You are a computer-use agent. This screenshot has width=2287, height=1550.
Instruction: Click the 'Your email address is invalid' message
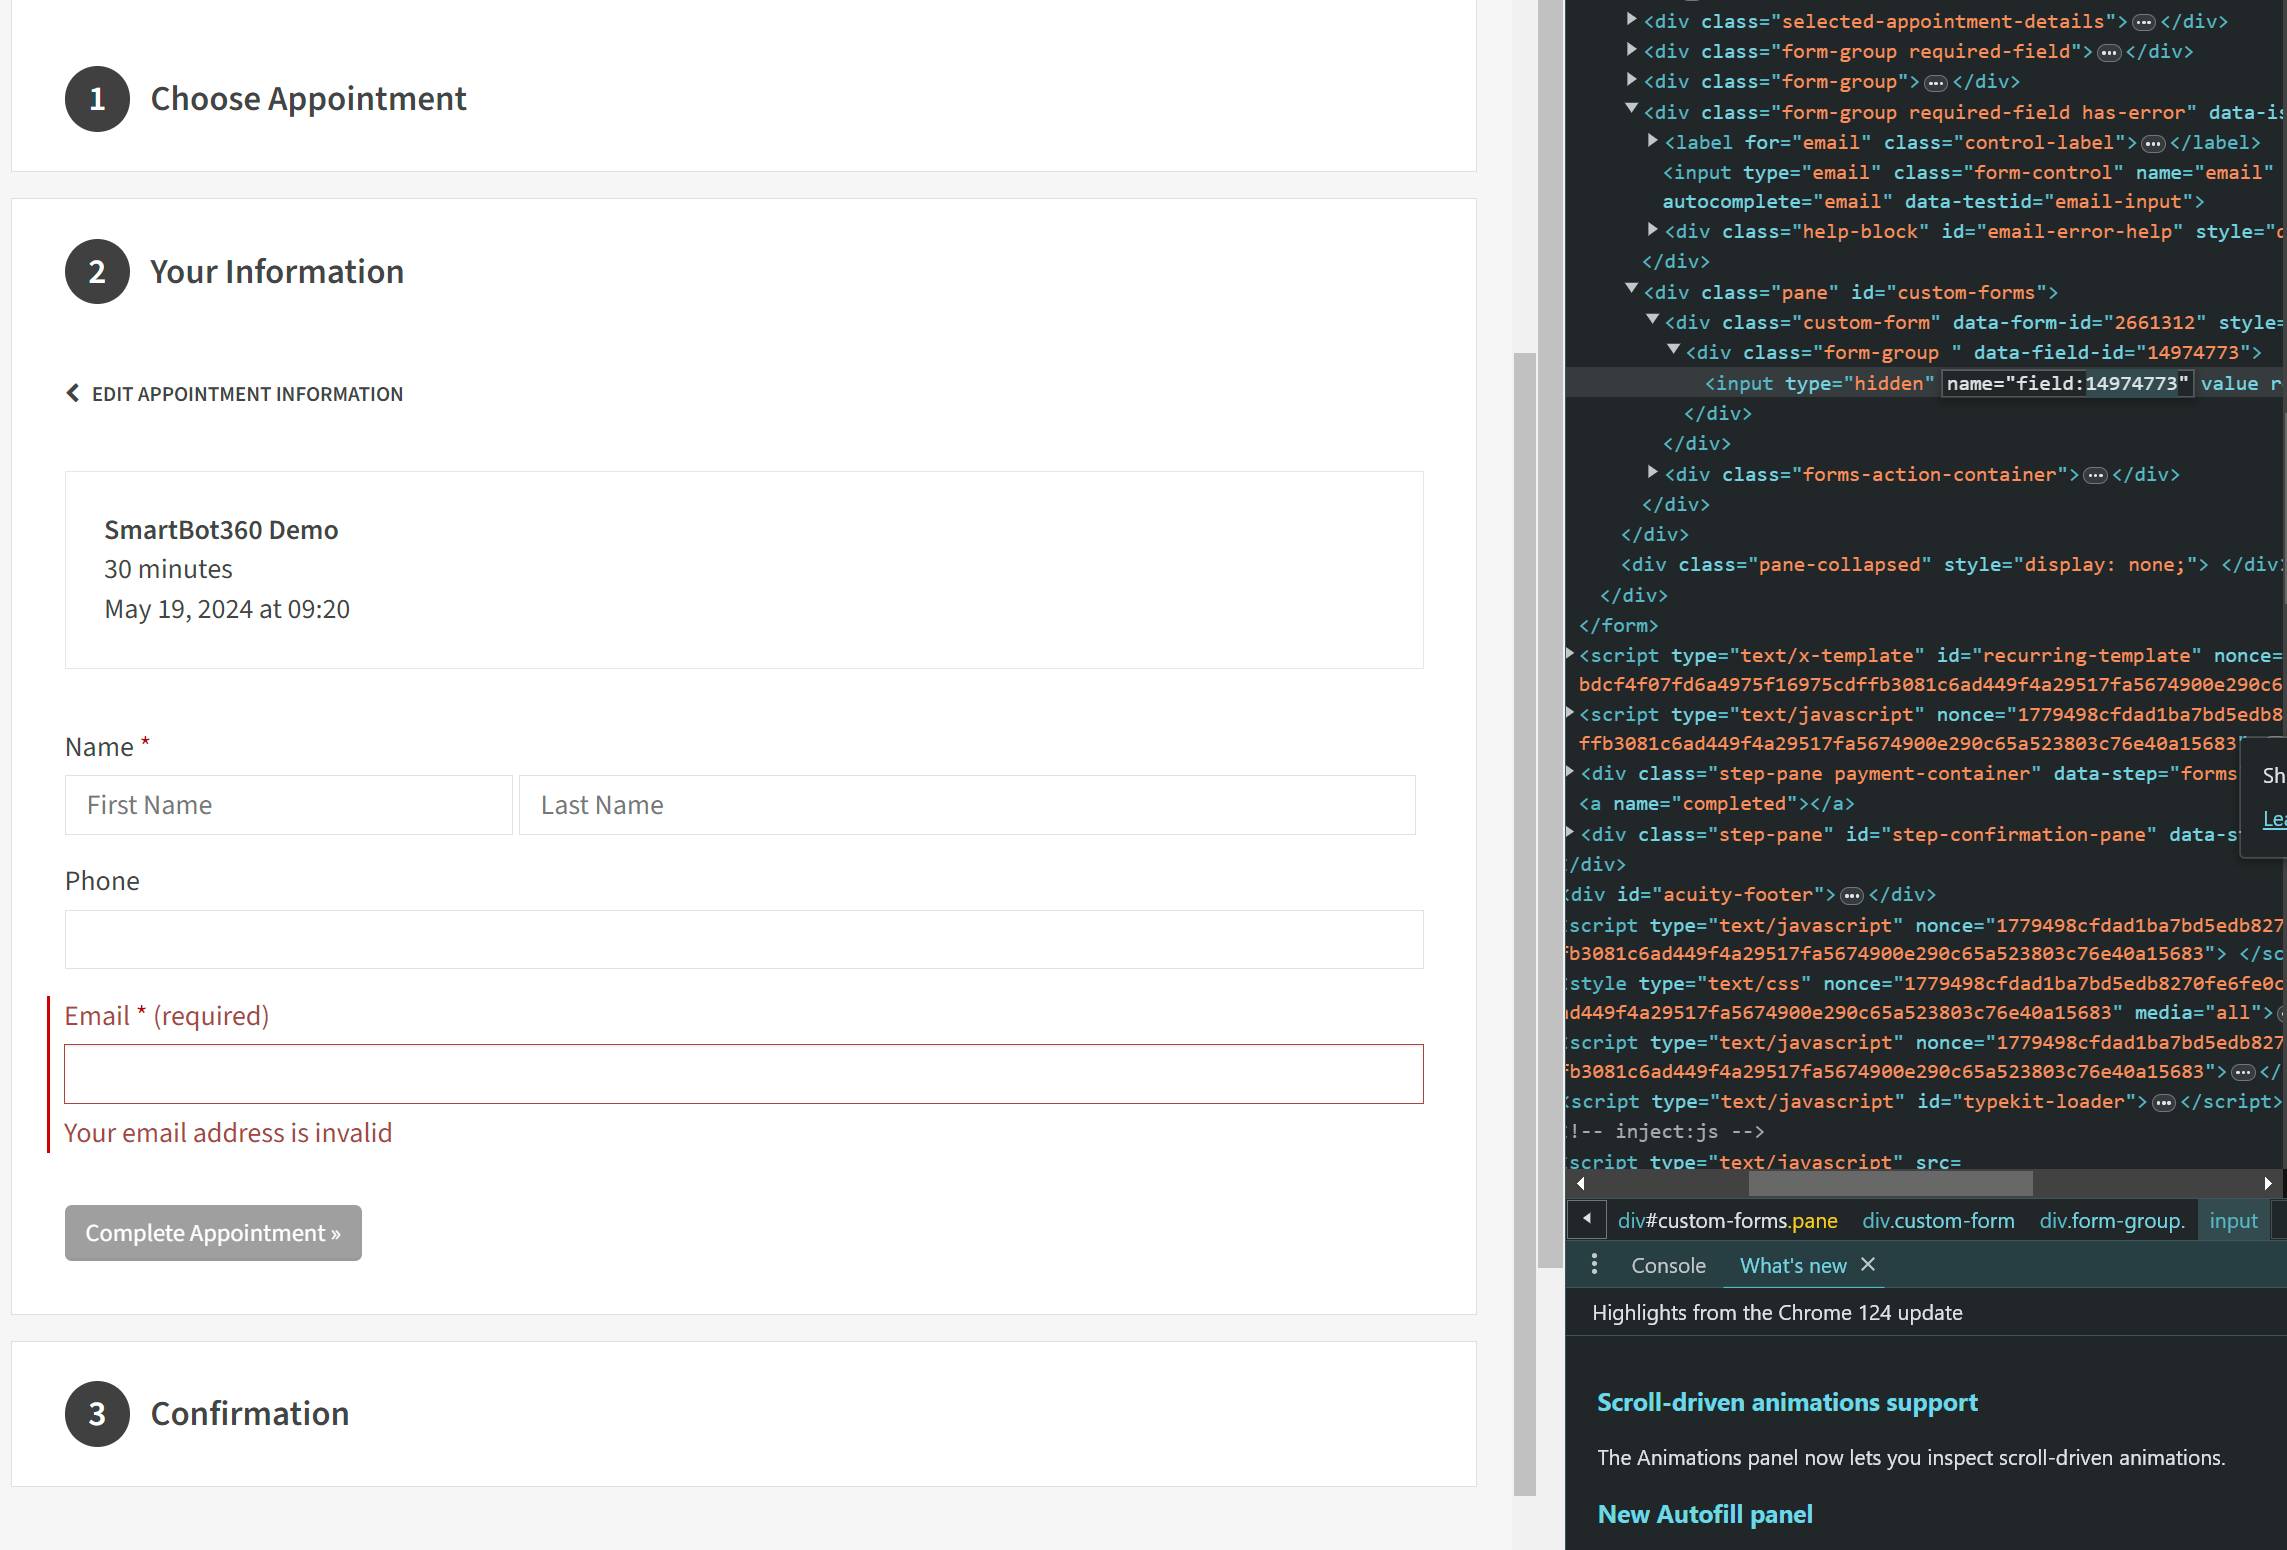[x=228, y=1133]
